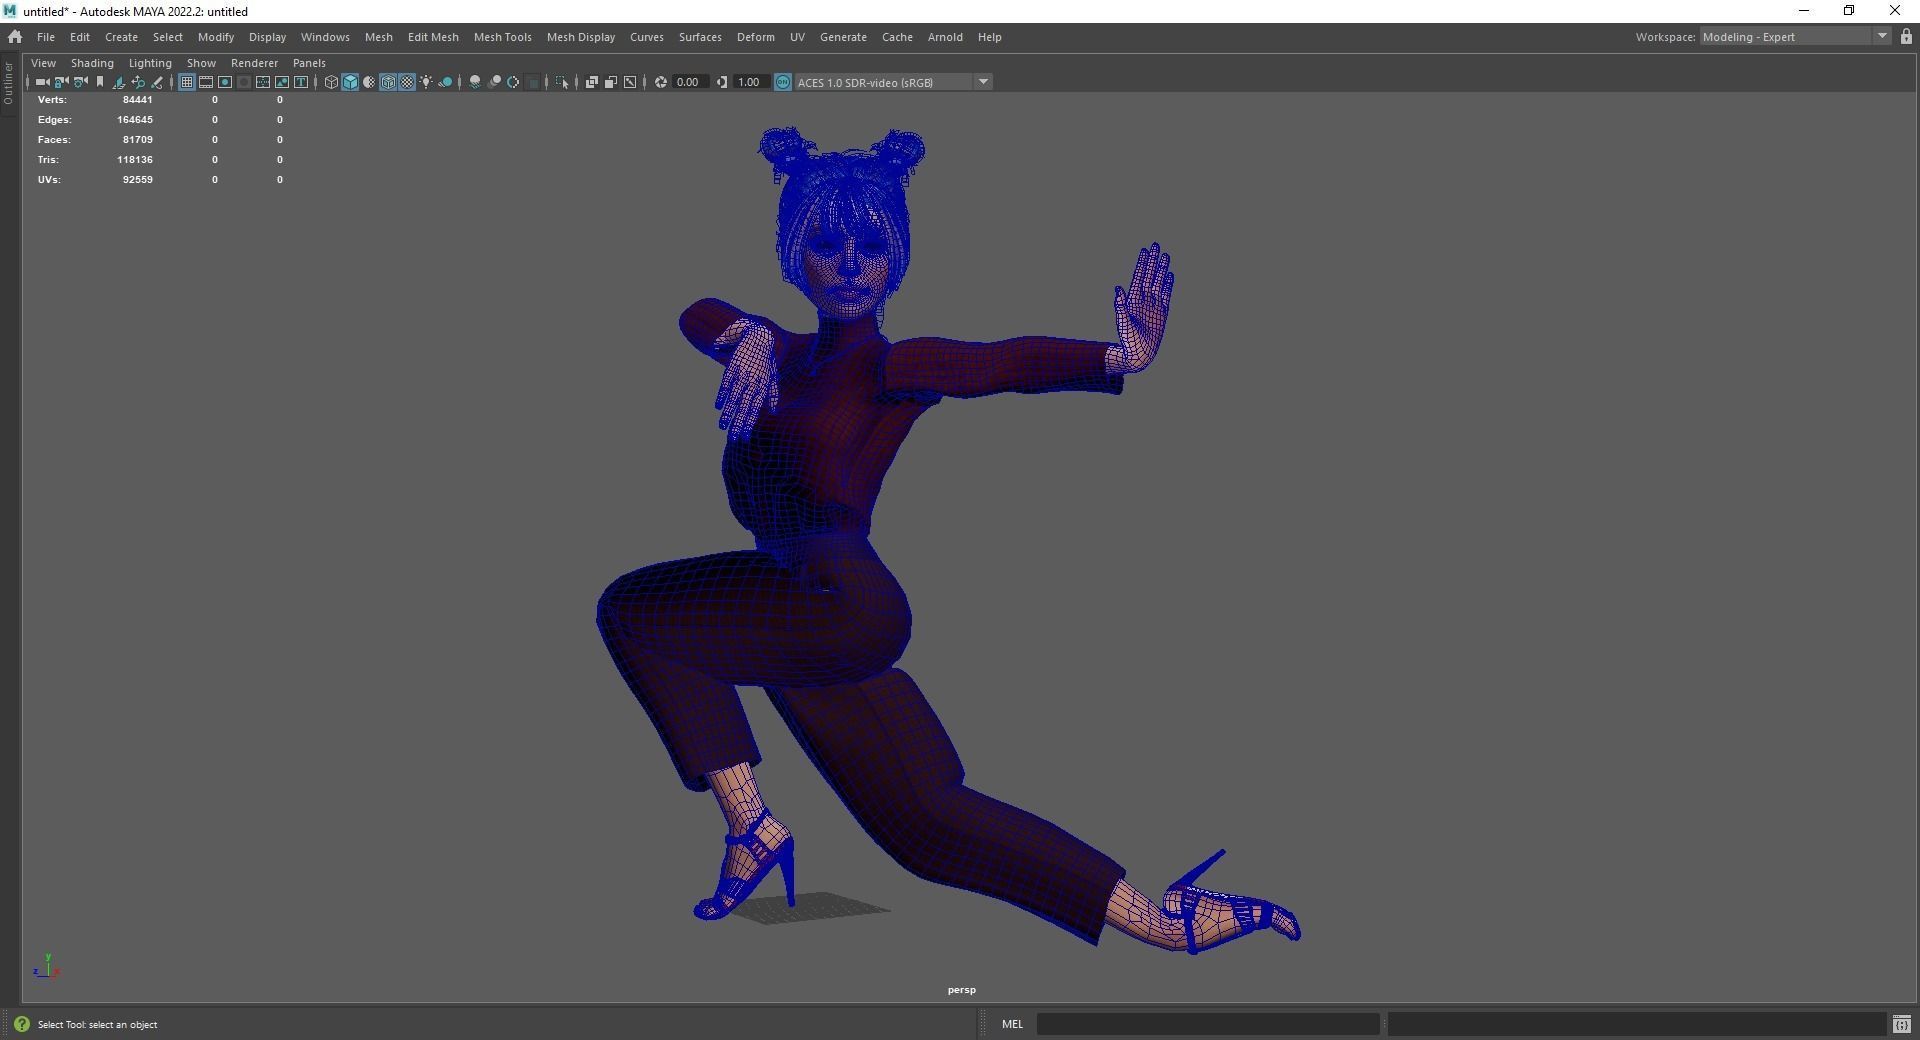Click the workspace lock icon

click(x=1906, y=37)
